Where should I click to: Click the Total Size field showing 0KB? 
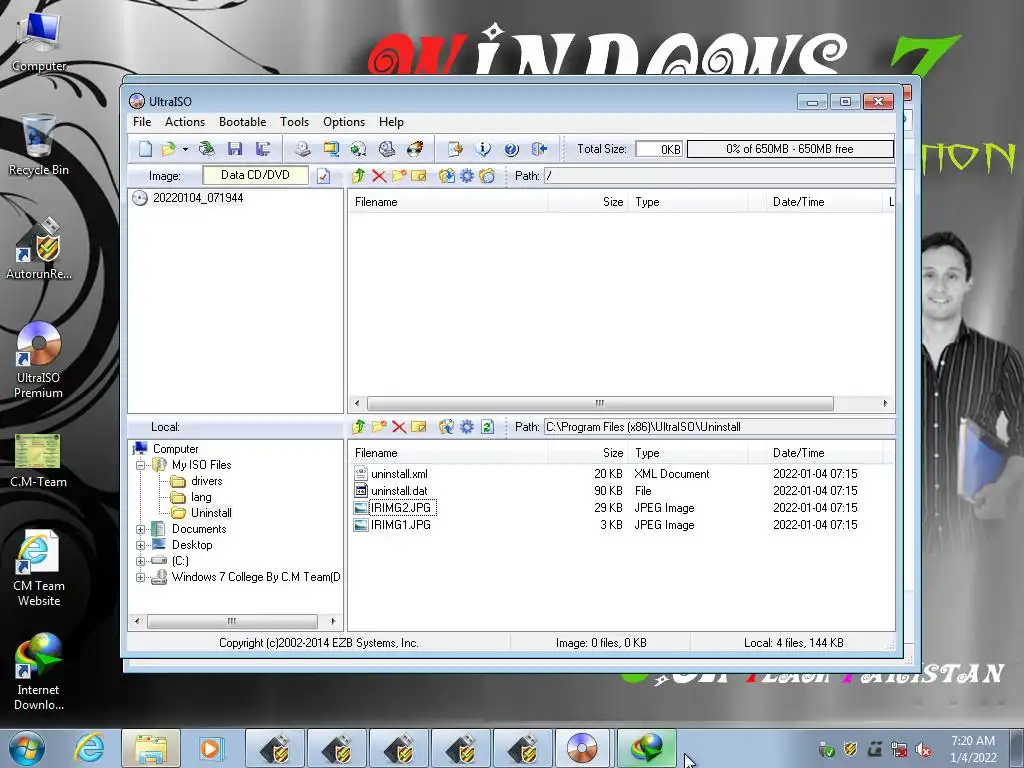pos(660,149)
